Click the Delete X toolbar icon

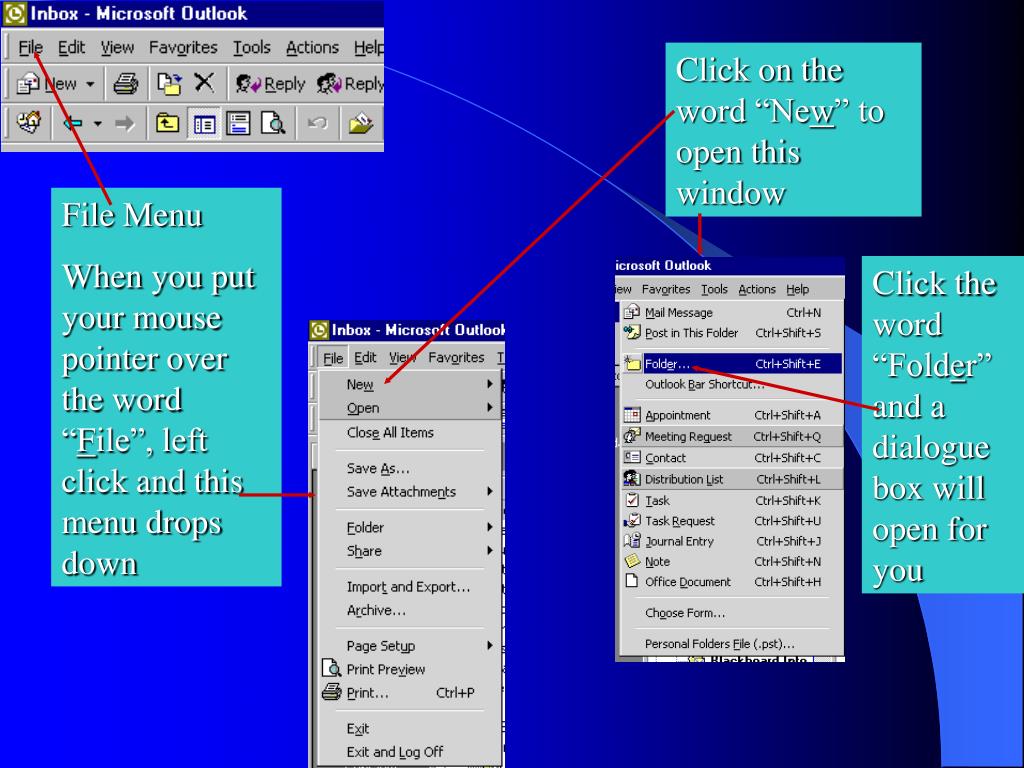204,83
